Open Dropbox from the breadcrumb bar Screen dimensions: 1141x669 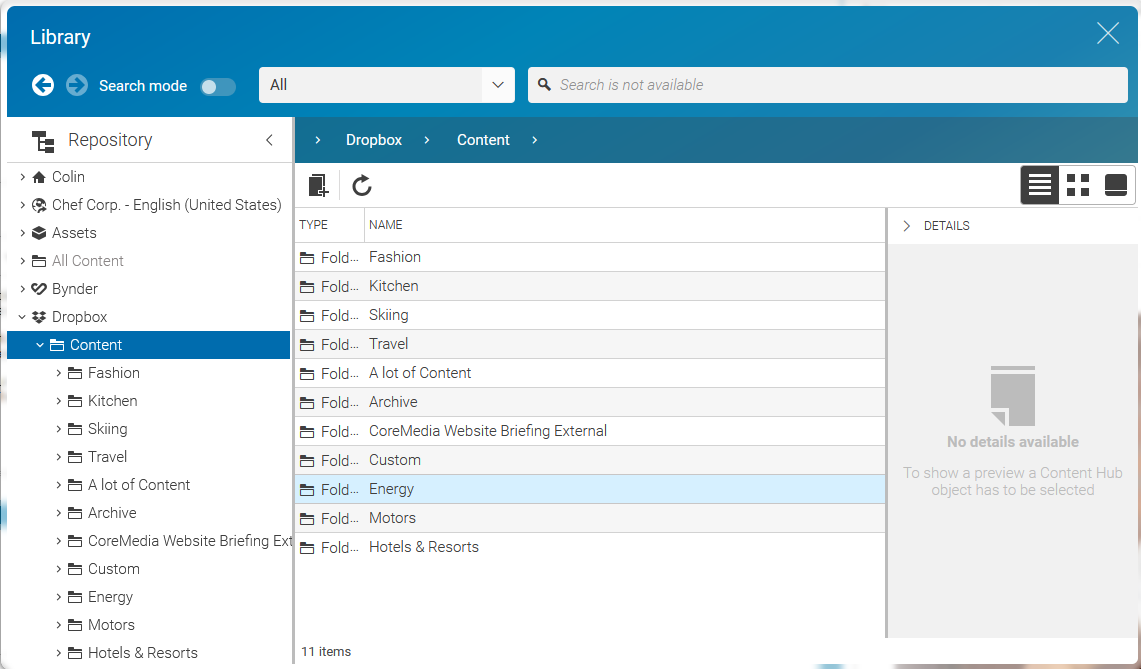pyautogui.click(x=373, y=140)
